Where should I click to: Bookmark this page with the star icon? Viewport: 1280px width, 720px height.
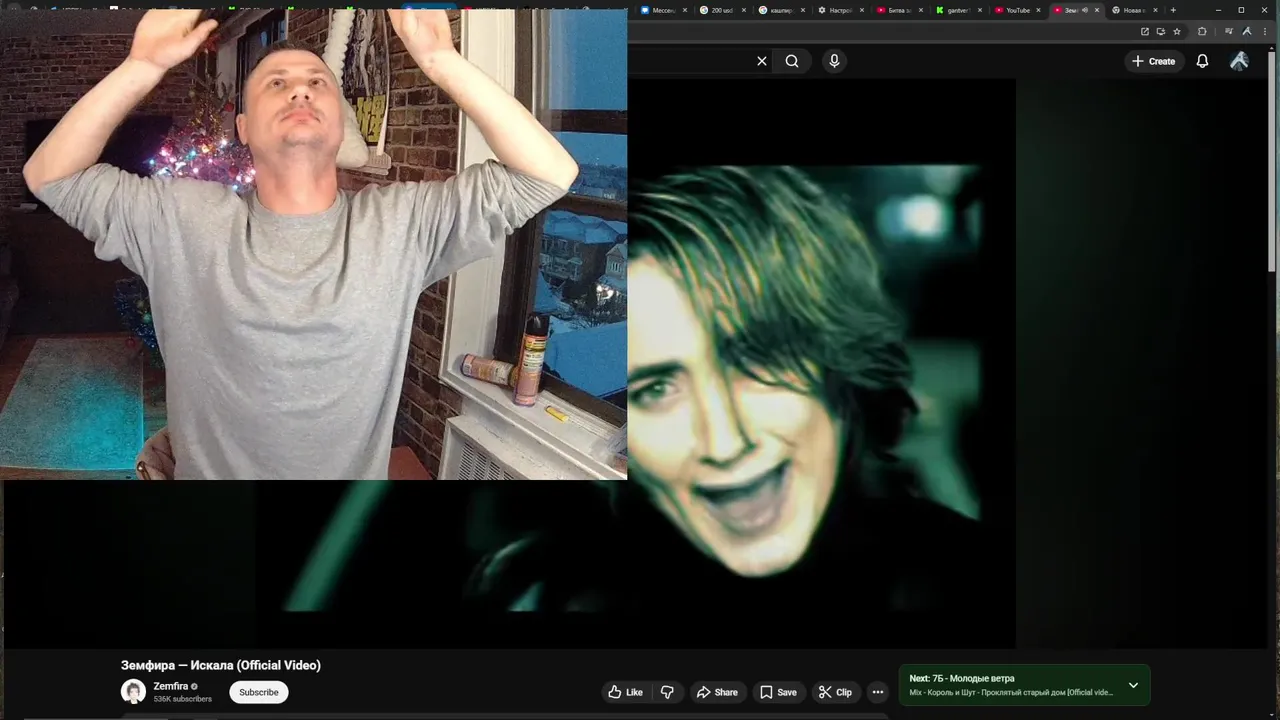pos(1177,31)
